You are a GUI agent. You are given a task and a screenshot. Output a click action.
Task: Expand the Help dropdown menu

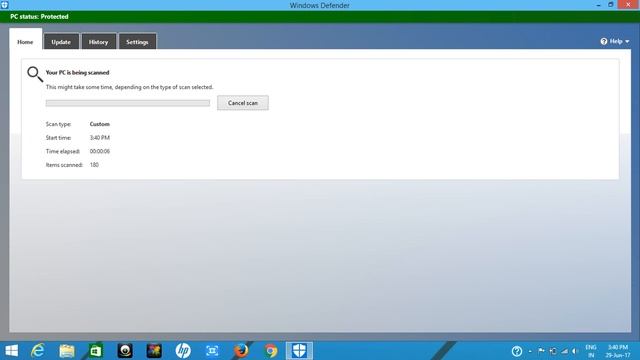[615, 41]
